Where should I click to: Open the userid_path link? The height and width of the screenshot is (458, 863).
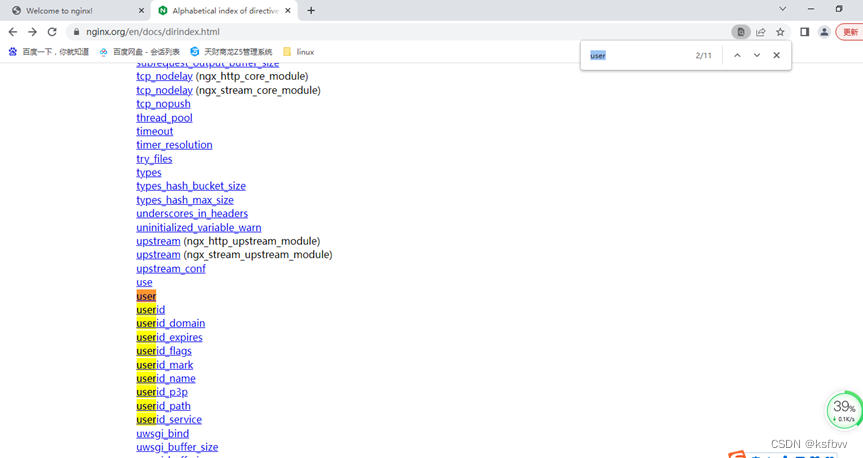[163, 406]
